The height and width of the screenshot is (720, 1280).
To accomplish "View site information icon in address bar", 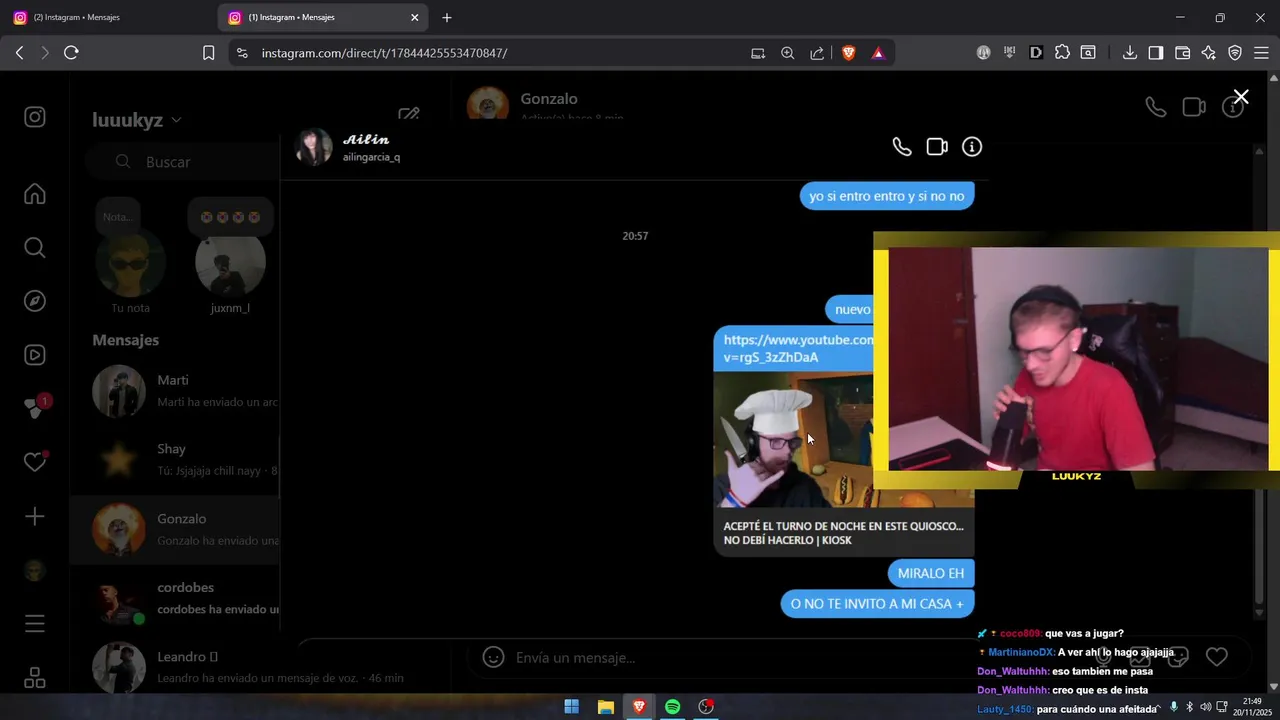I will tap(241, 53).
